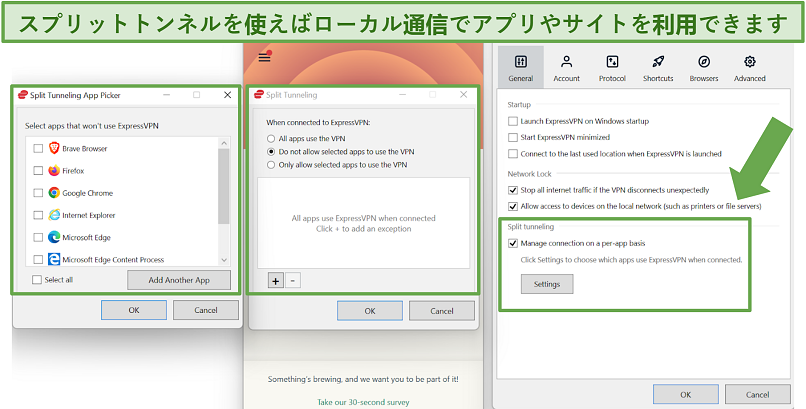Switch to the Protocol tab
This screenshot has height=409, width=806.
click(611, 68)
